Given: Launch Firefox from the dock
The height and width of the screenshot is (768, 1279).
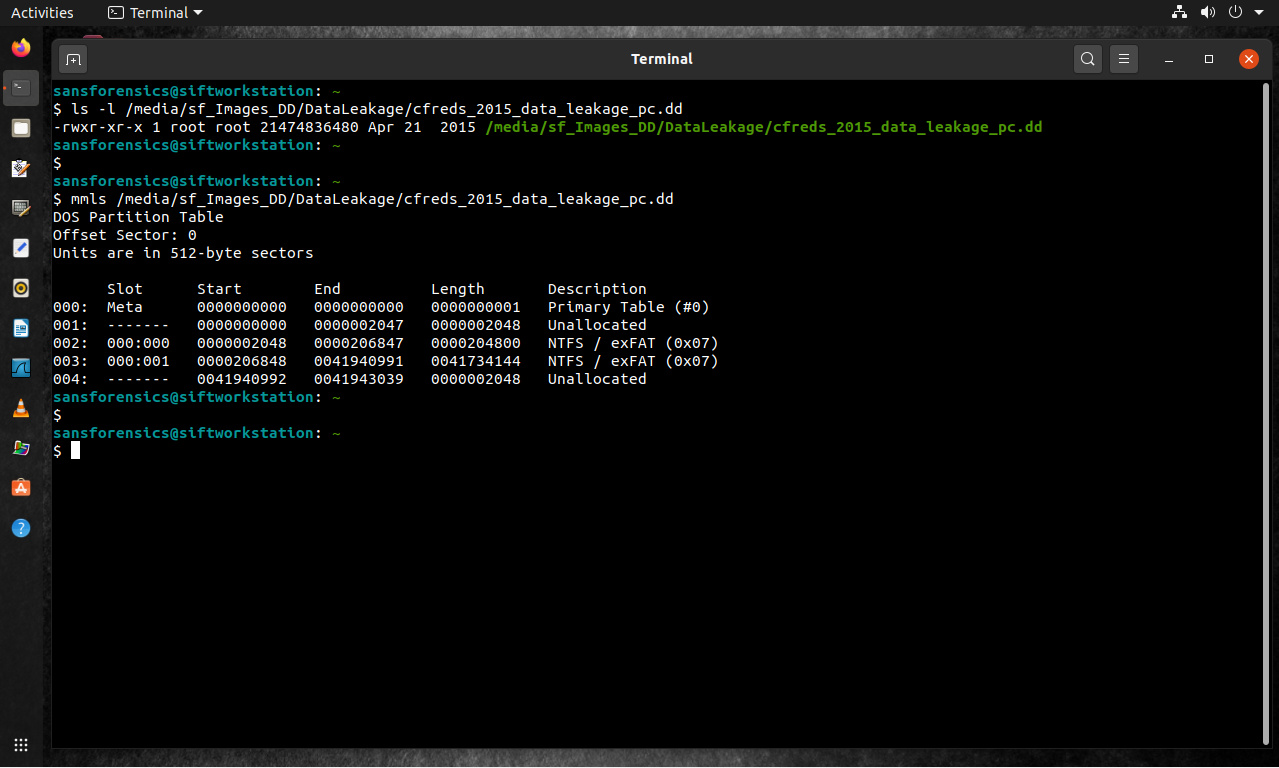Looking at the screenshot, I should click(21, 48).
